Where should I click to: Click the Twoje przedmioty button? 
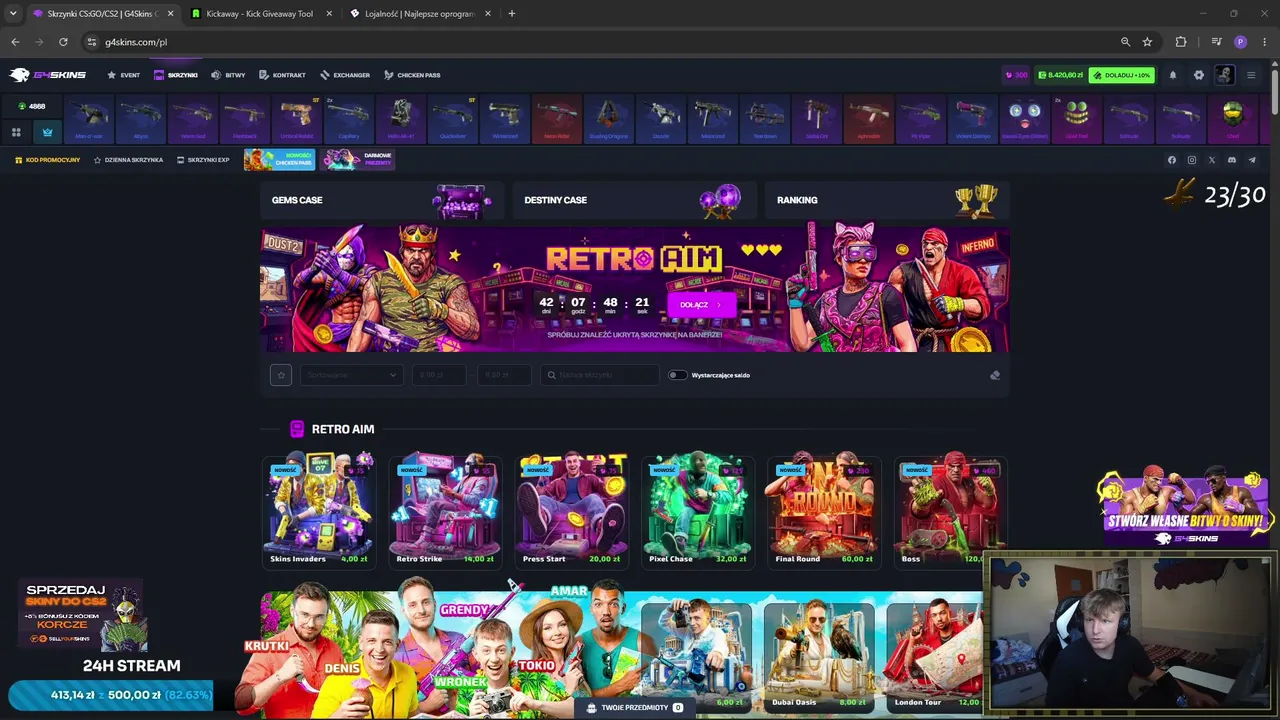[635, 707]
